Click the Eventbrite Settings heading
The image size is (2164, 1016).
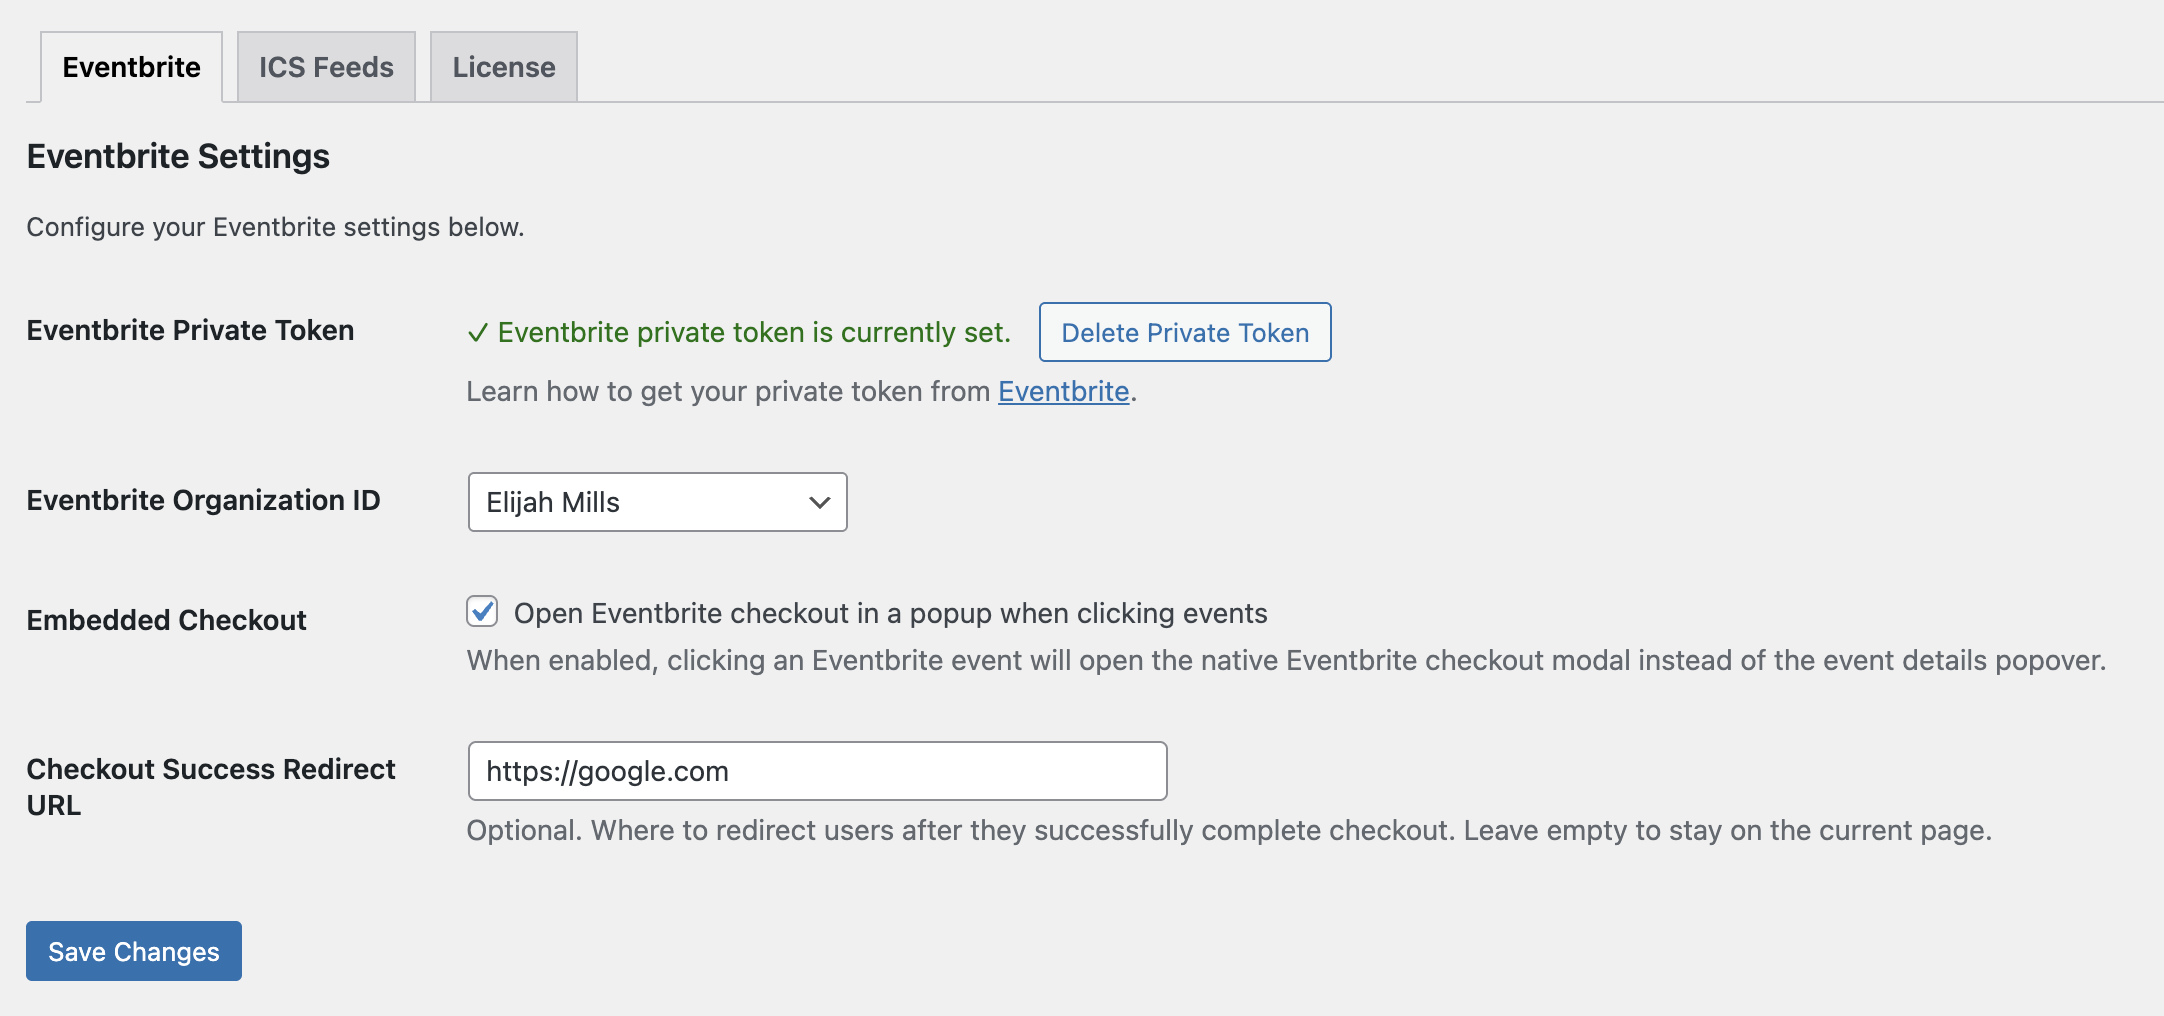pyautogui.click(x=178, y=156)
